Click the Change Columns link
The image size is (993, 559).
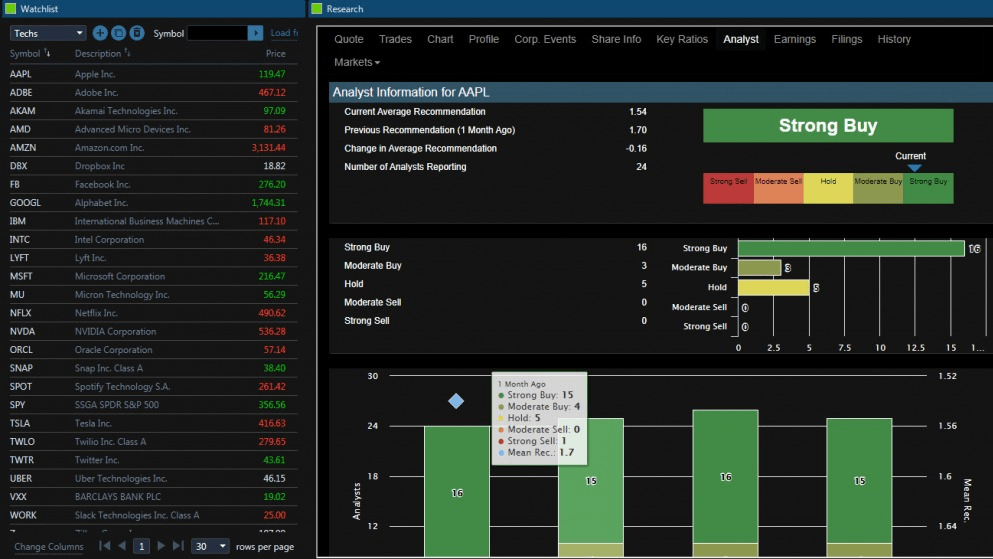(49, 546)
